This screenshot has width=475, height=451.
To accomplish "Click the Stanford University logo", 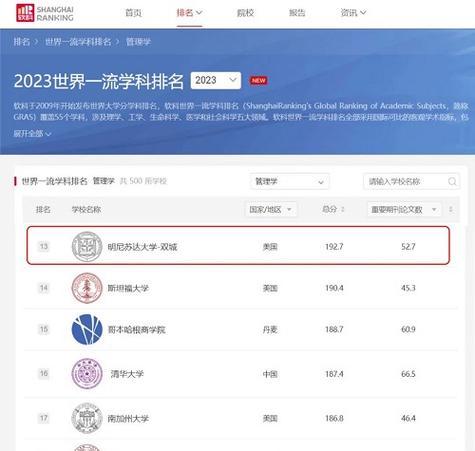I will (x=87, y=288).
